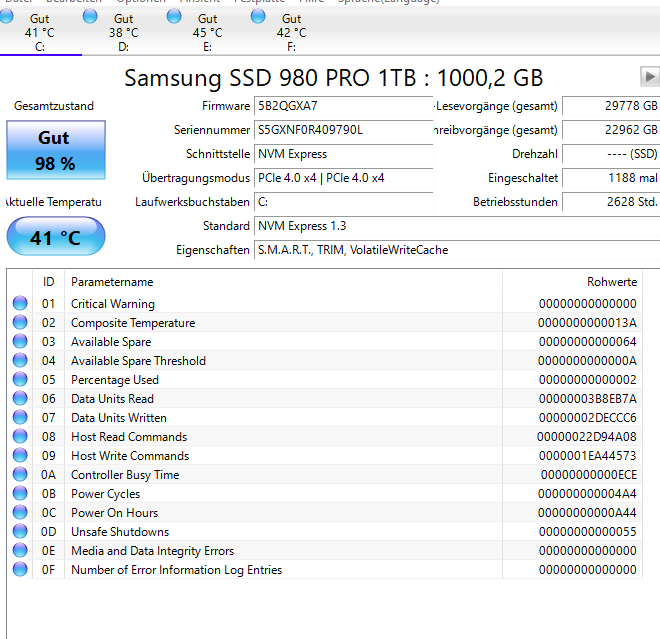Click the 41 °C temperature indicator
660x639 pixels.
click(56, 236)
